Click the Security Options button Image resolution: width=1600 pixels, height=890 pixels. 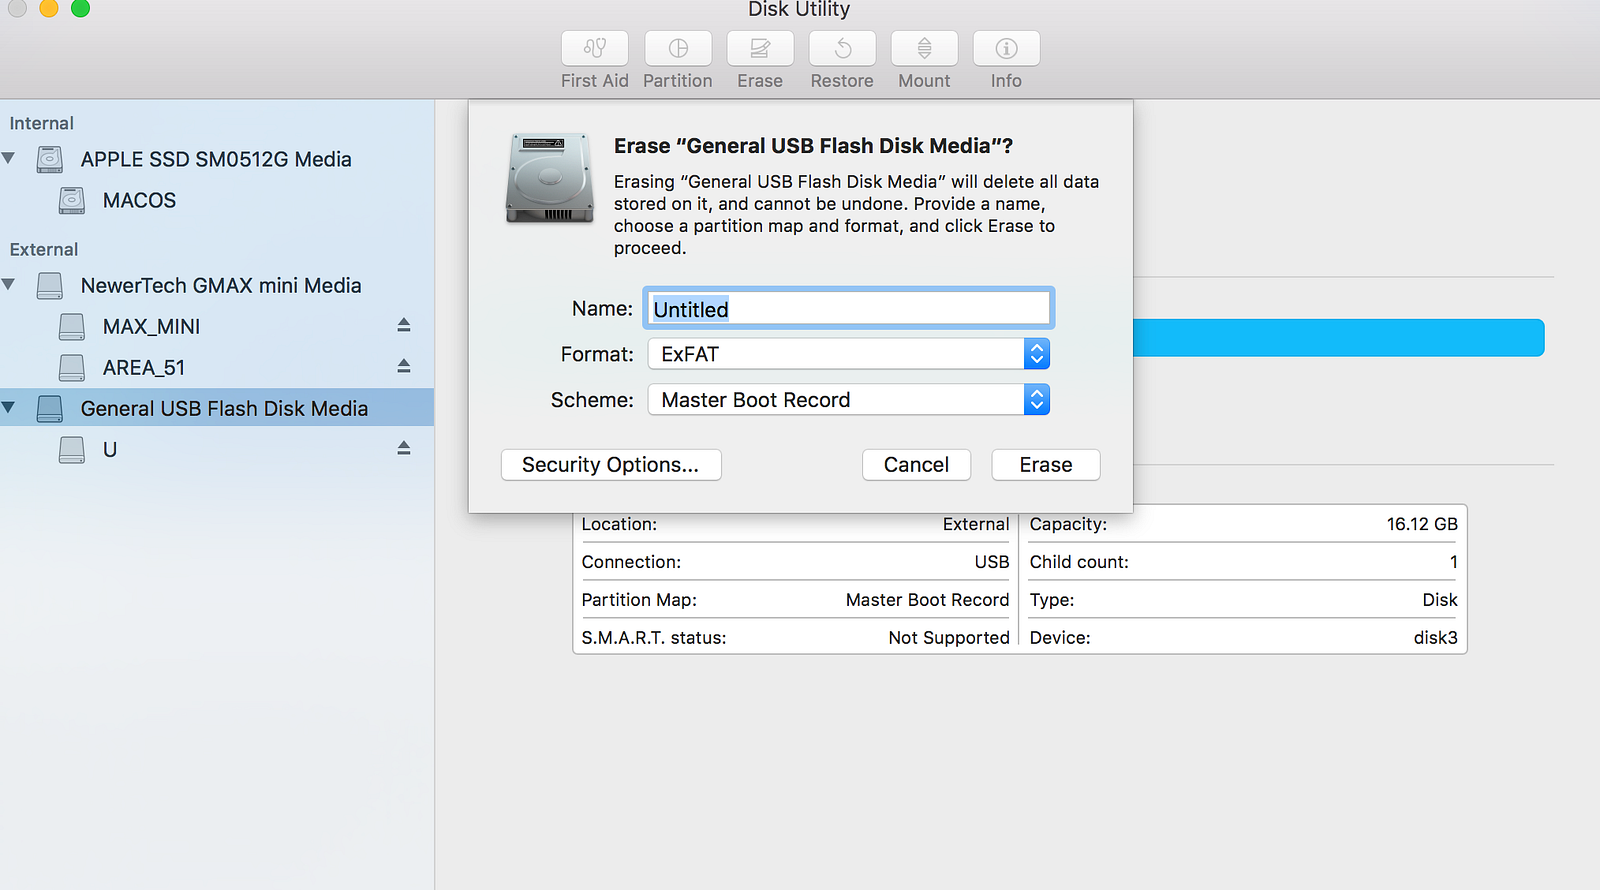click(611, 465)
